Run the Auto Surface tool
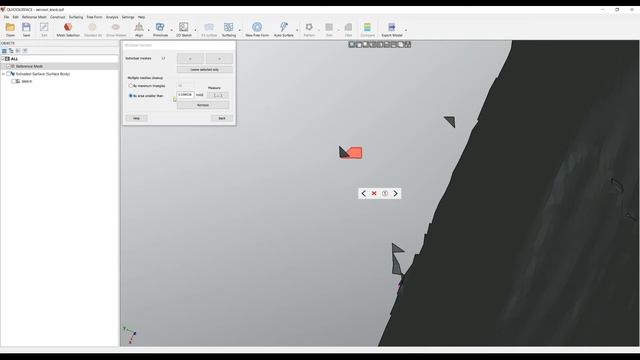The image size is (640, 360). 283,27
